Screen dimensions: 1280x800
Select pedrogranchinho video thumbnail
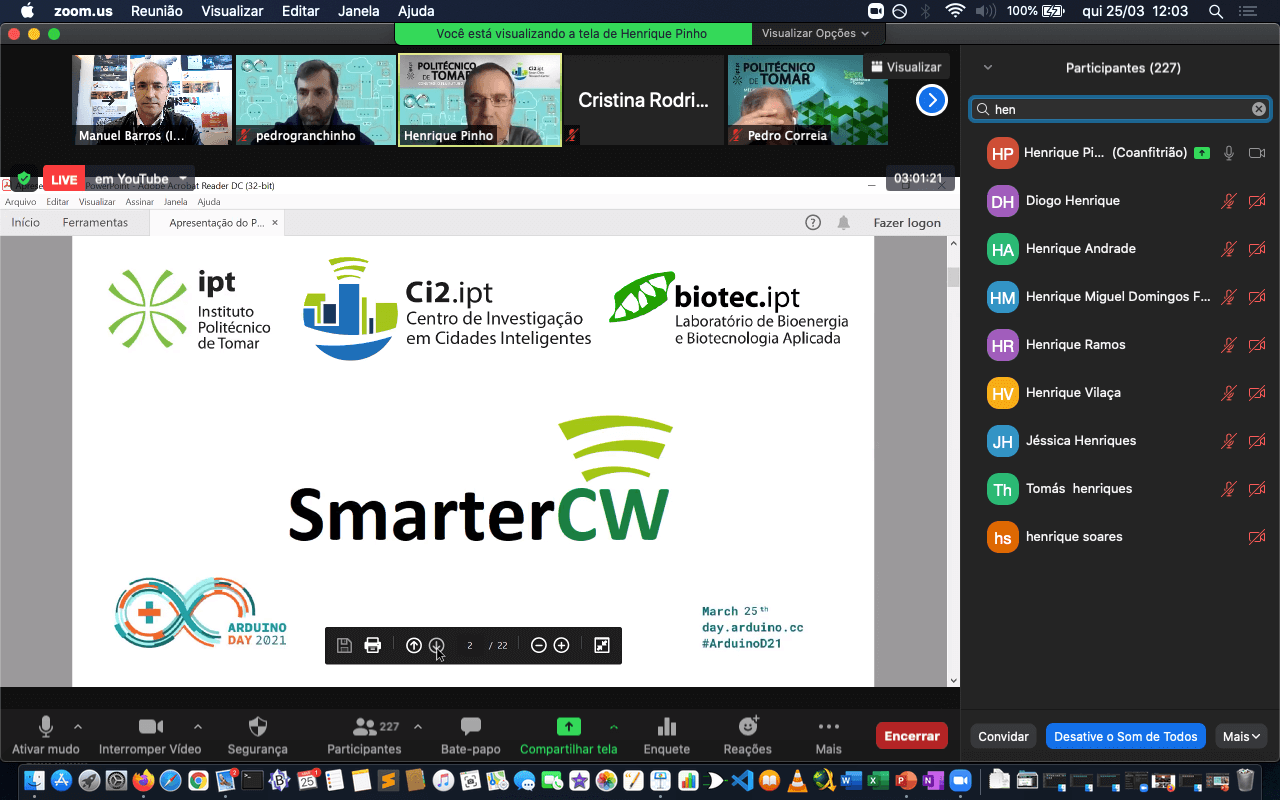(x=316, y=100)
